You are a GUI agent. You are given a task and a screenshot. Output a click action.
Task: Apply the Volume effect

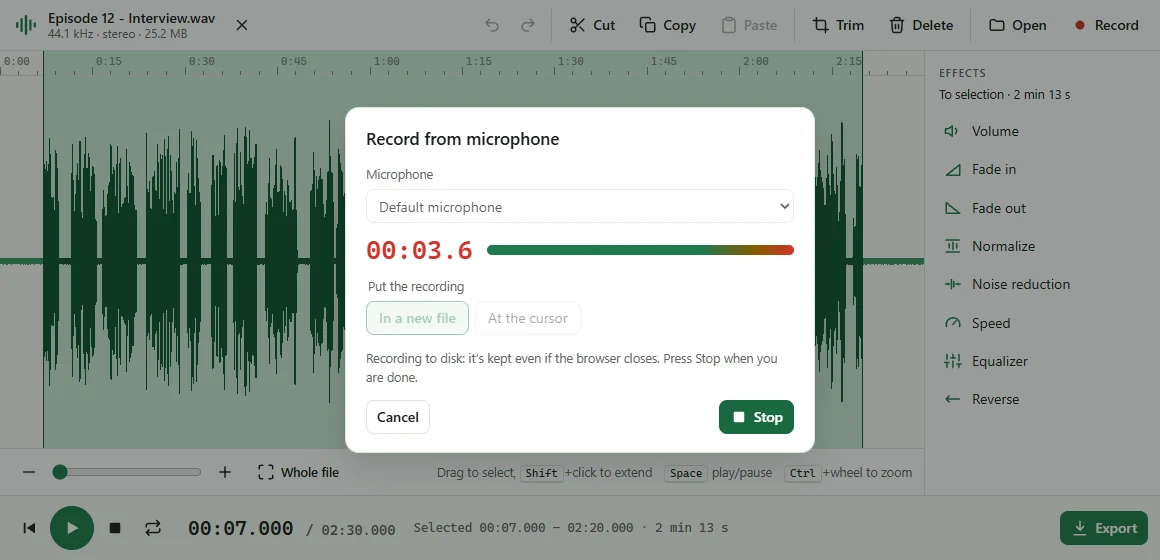coord(1042,131)
